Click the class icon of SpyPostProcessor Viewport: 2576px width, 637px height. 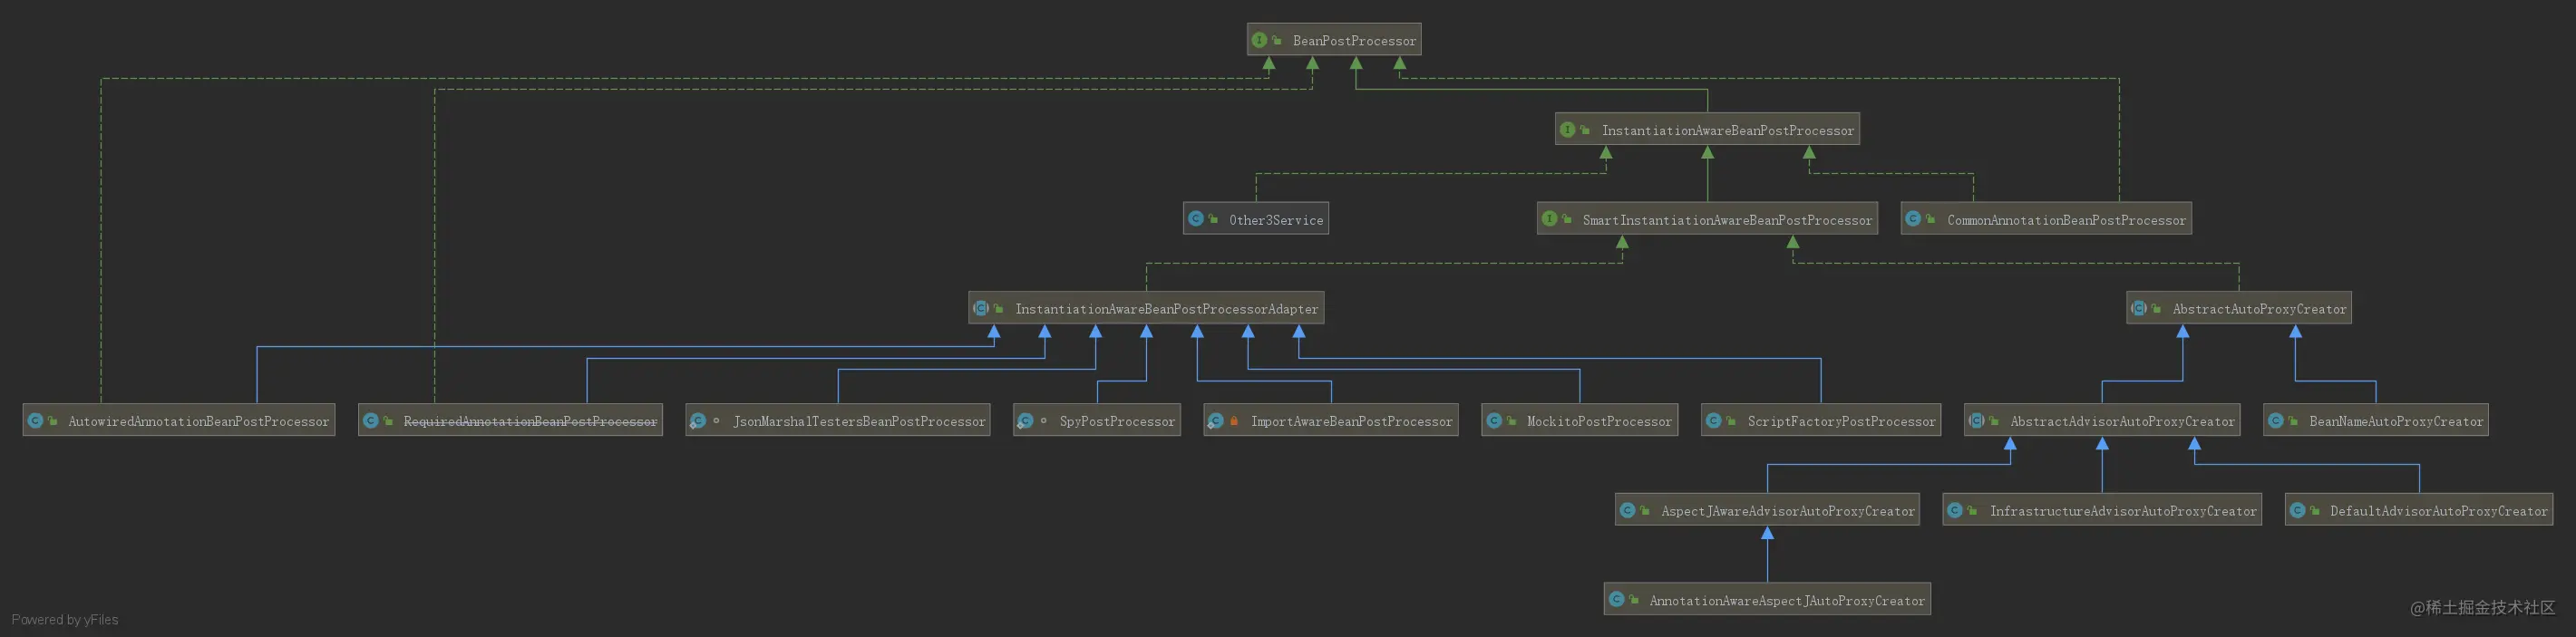1025,421
